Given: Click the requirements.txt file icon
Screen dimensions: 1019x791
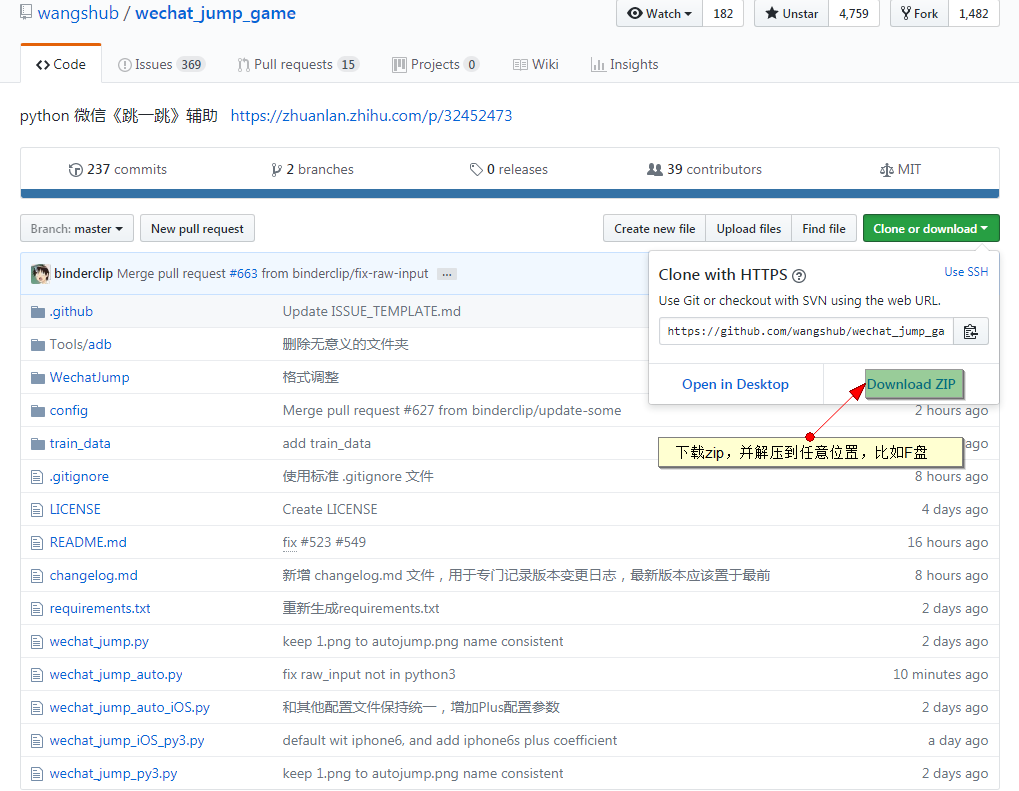Looking at the screenshot, I should pos(37,609).
